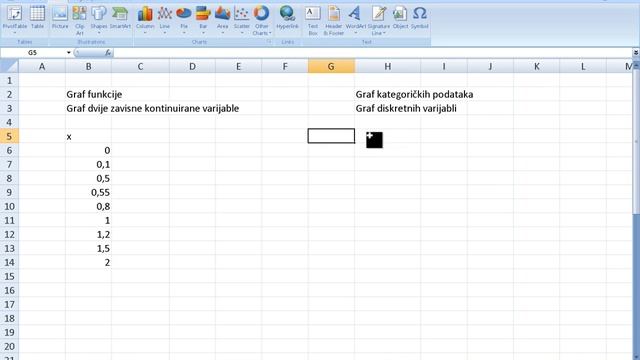
Task: Select row 14 header
Action: (x=9, y=262)
